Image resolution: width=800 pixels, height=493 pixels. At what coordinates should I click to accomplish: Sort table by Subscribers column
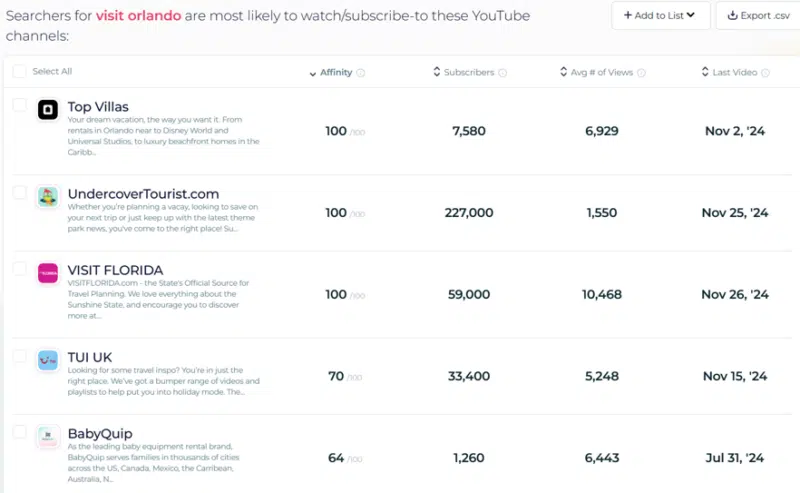click(x=464, y=72)
